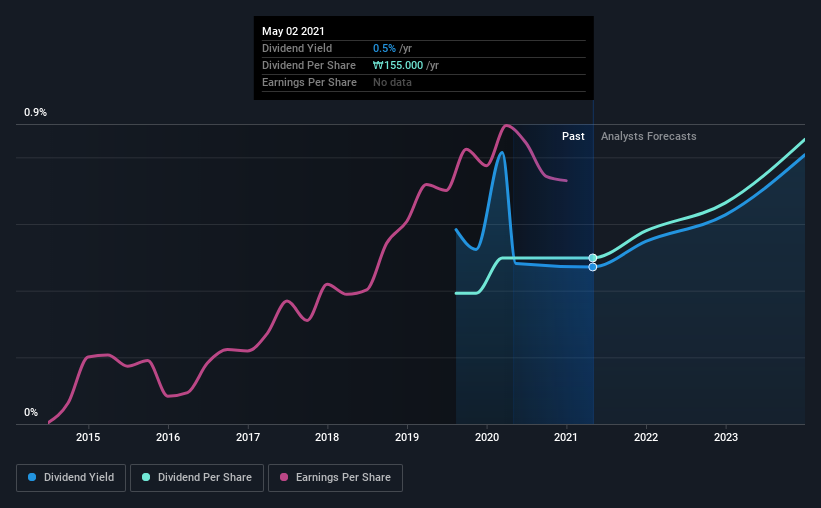Click the 2015 x-axis year label
This screenshot has height=508, width=821.
tap(88, 437)
